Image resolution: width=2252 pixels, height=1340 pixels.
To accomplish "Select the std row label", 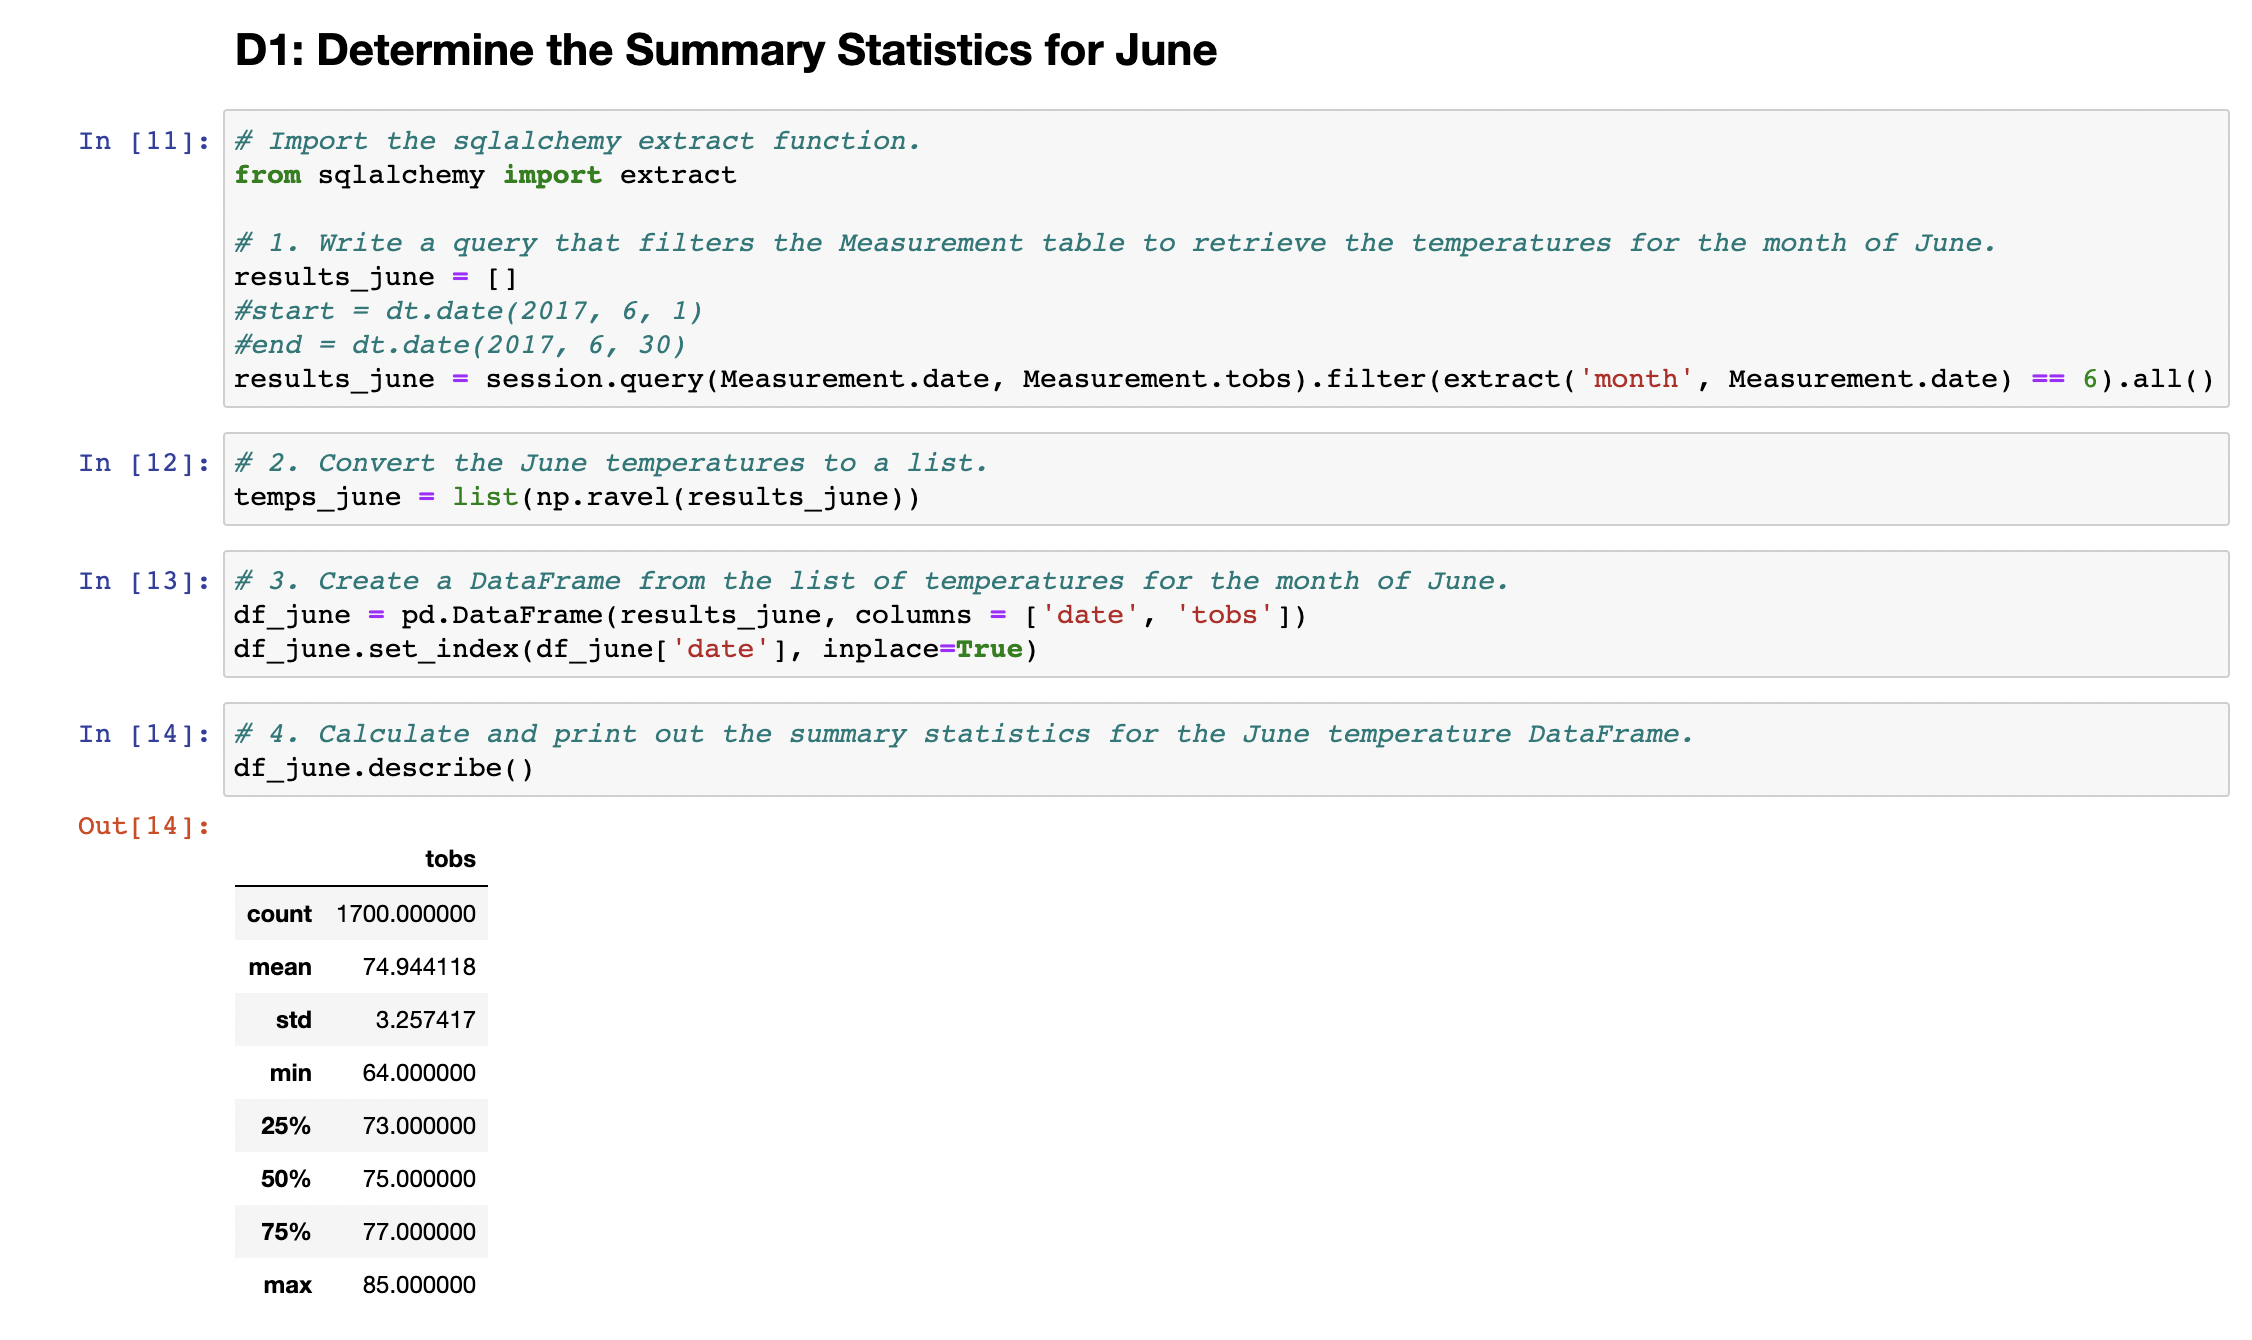I will [291, 1019].
